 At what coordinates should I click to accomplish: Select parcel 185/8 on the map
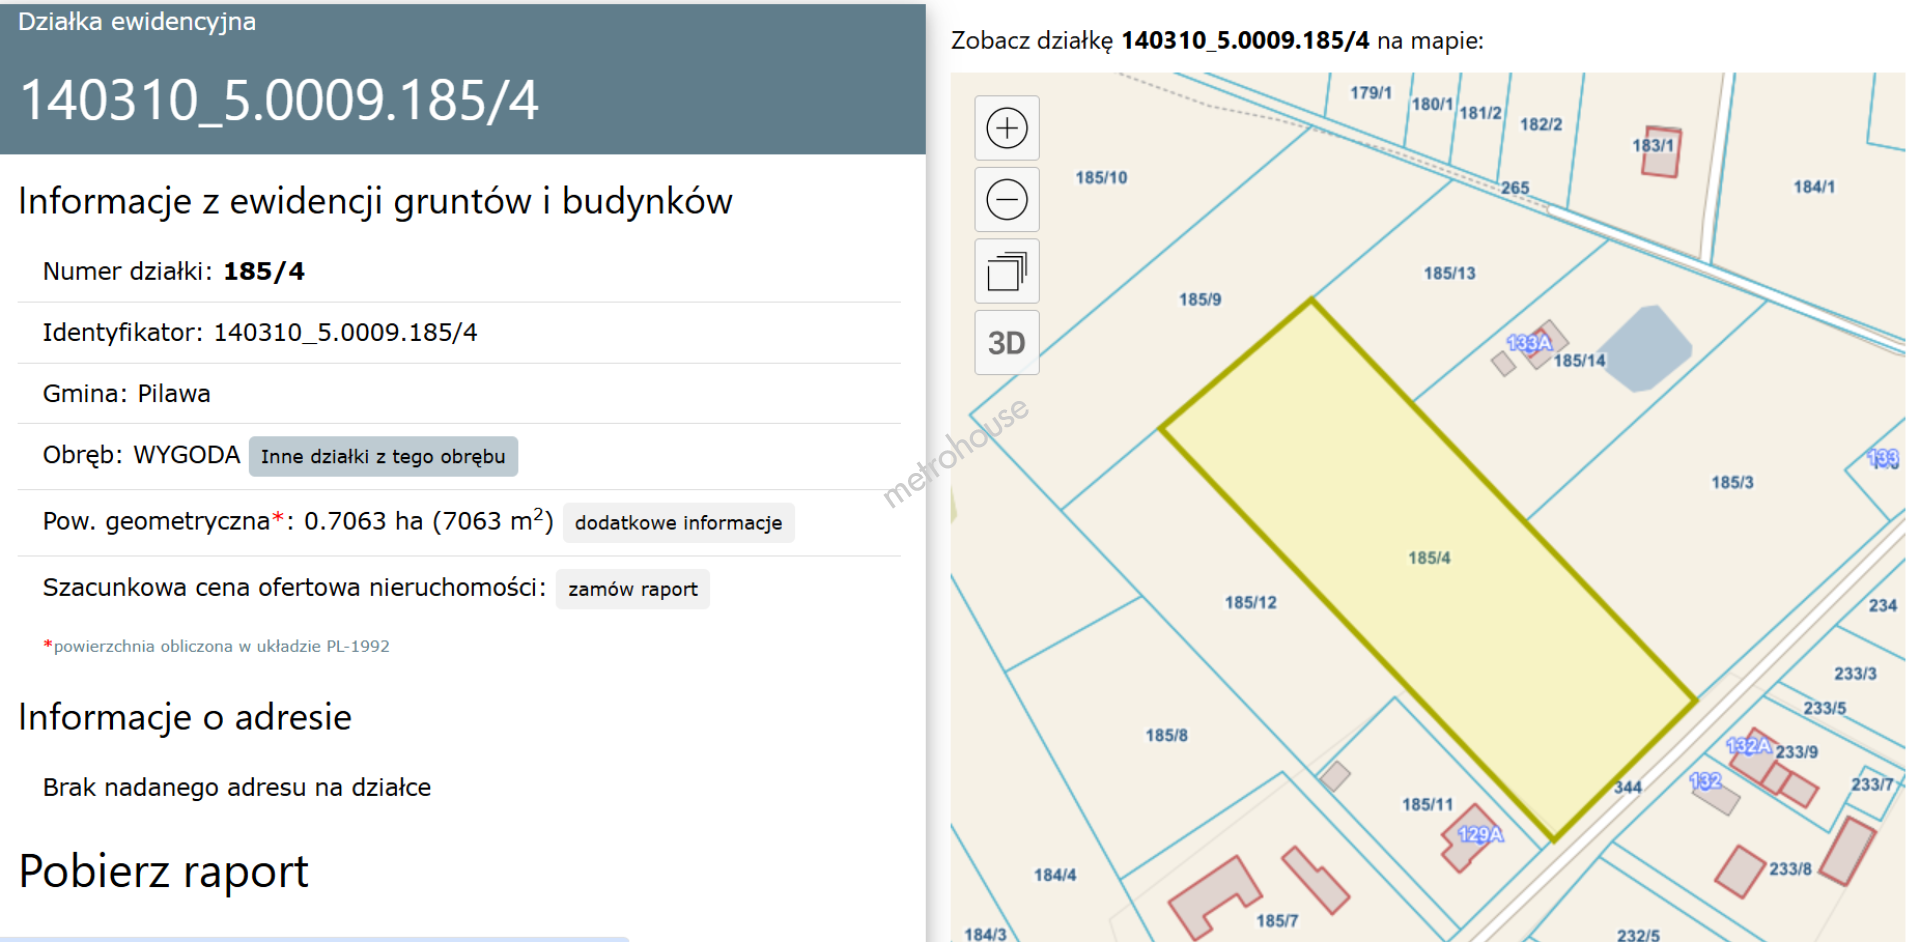tap(1166, 736)
